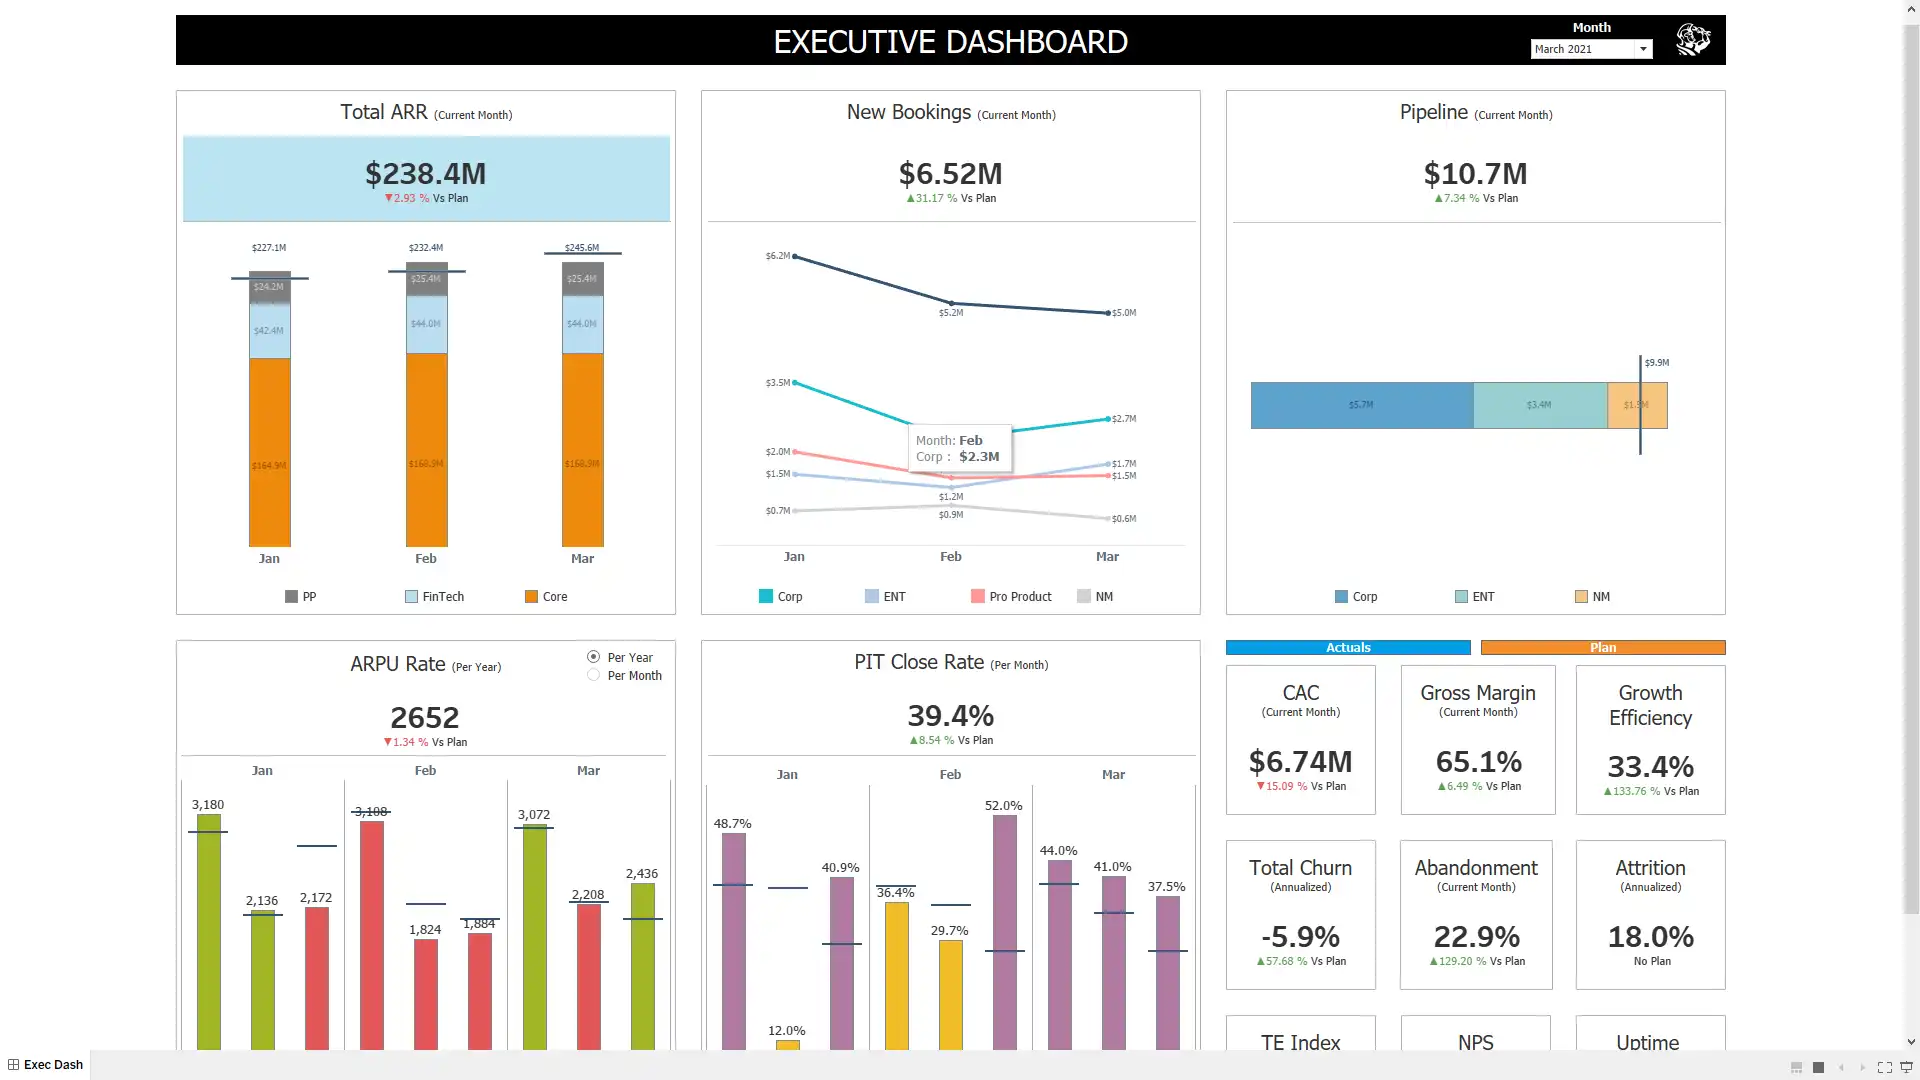Click the Core legend orange swatch
Screen dimensions: 1920x1080
531,596
